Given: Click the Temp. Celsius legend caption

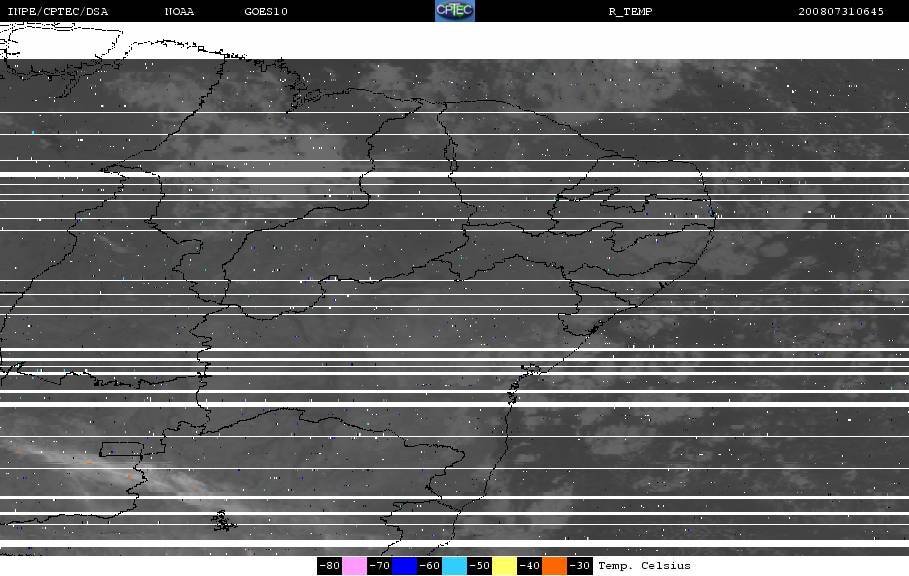Looking at the screenshot, I should click(x=644, y=566).
